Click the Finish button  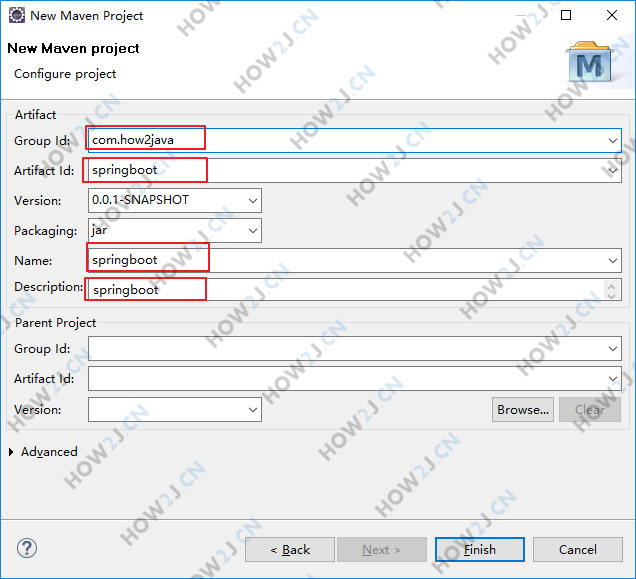point(479,550)
